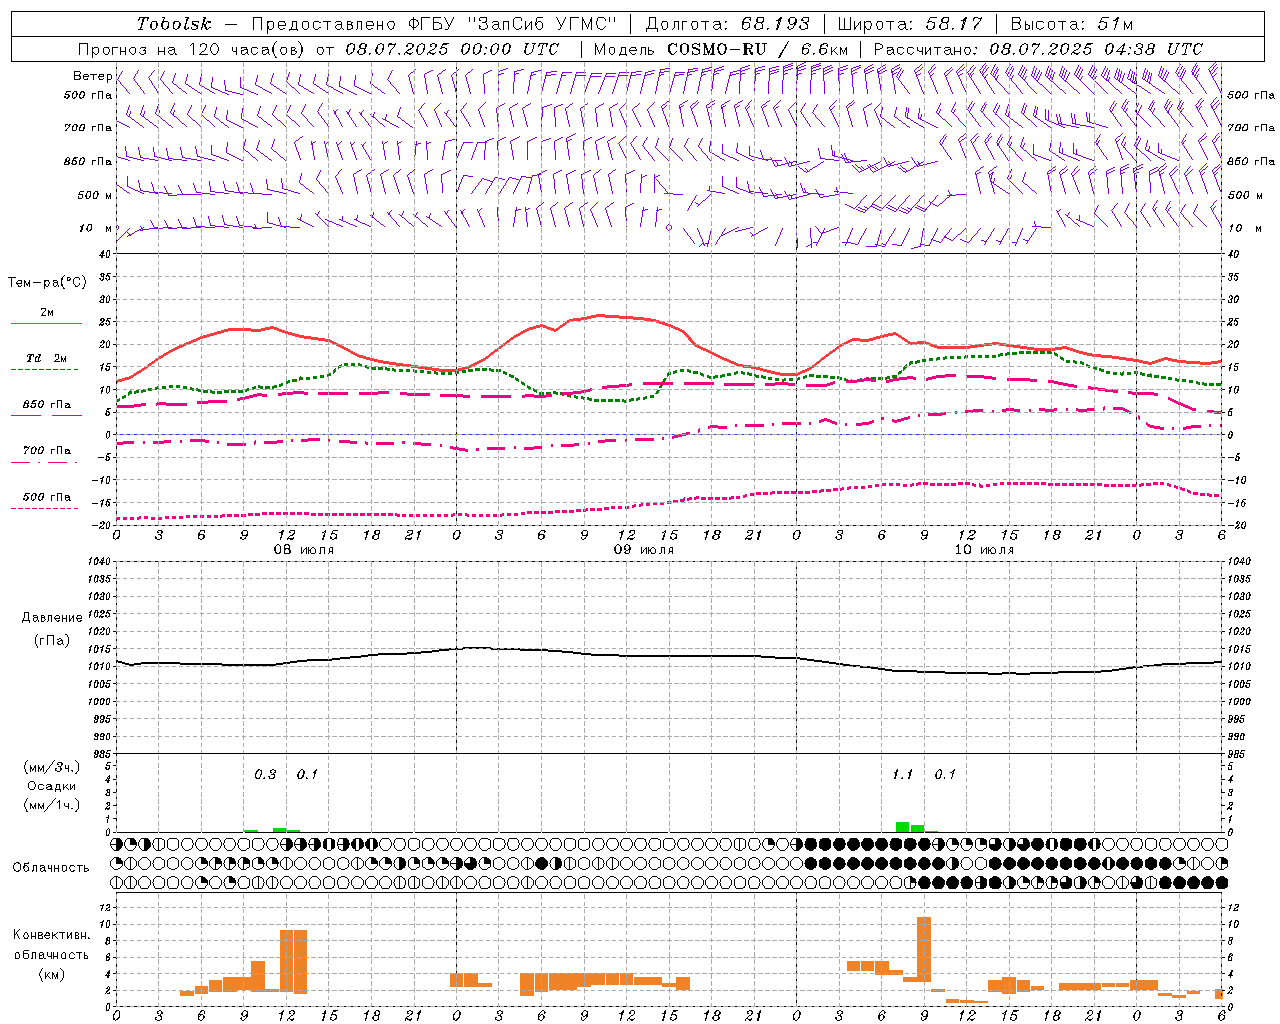The image size is (1280, 1024).
Task: Click the station name Tobolsk in the header
Action: point(174,24)
